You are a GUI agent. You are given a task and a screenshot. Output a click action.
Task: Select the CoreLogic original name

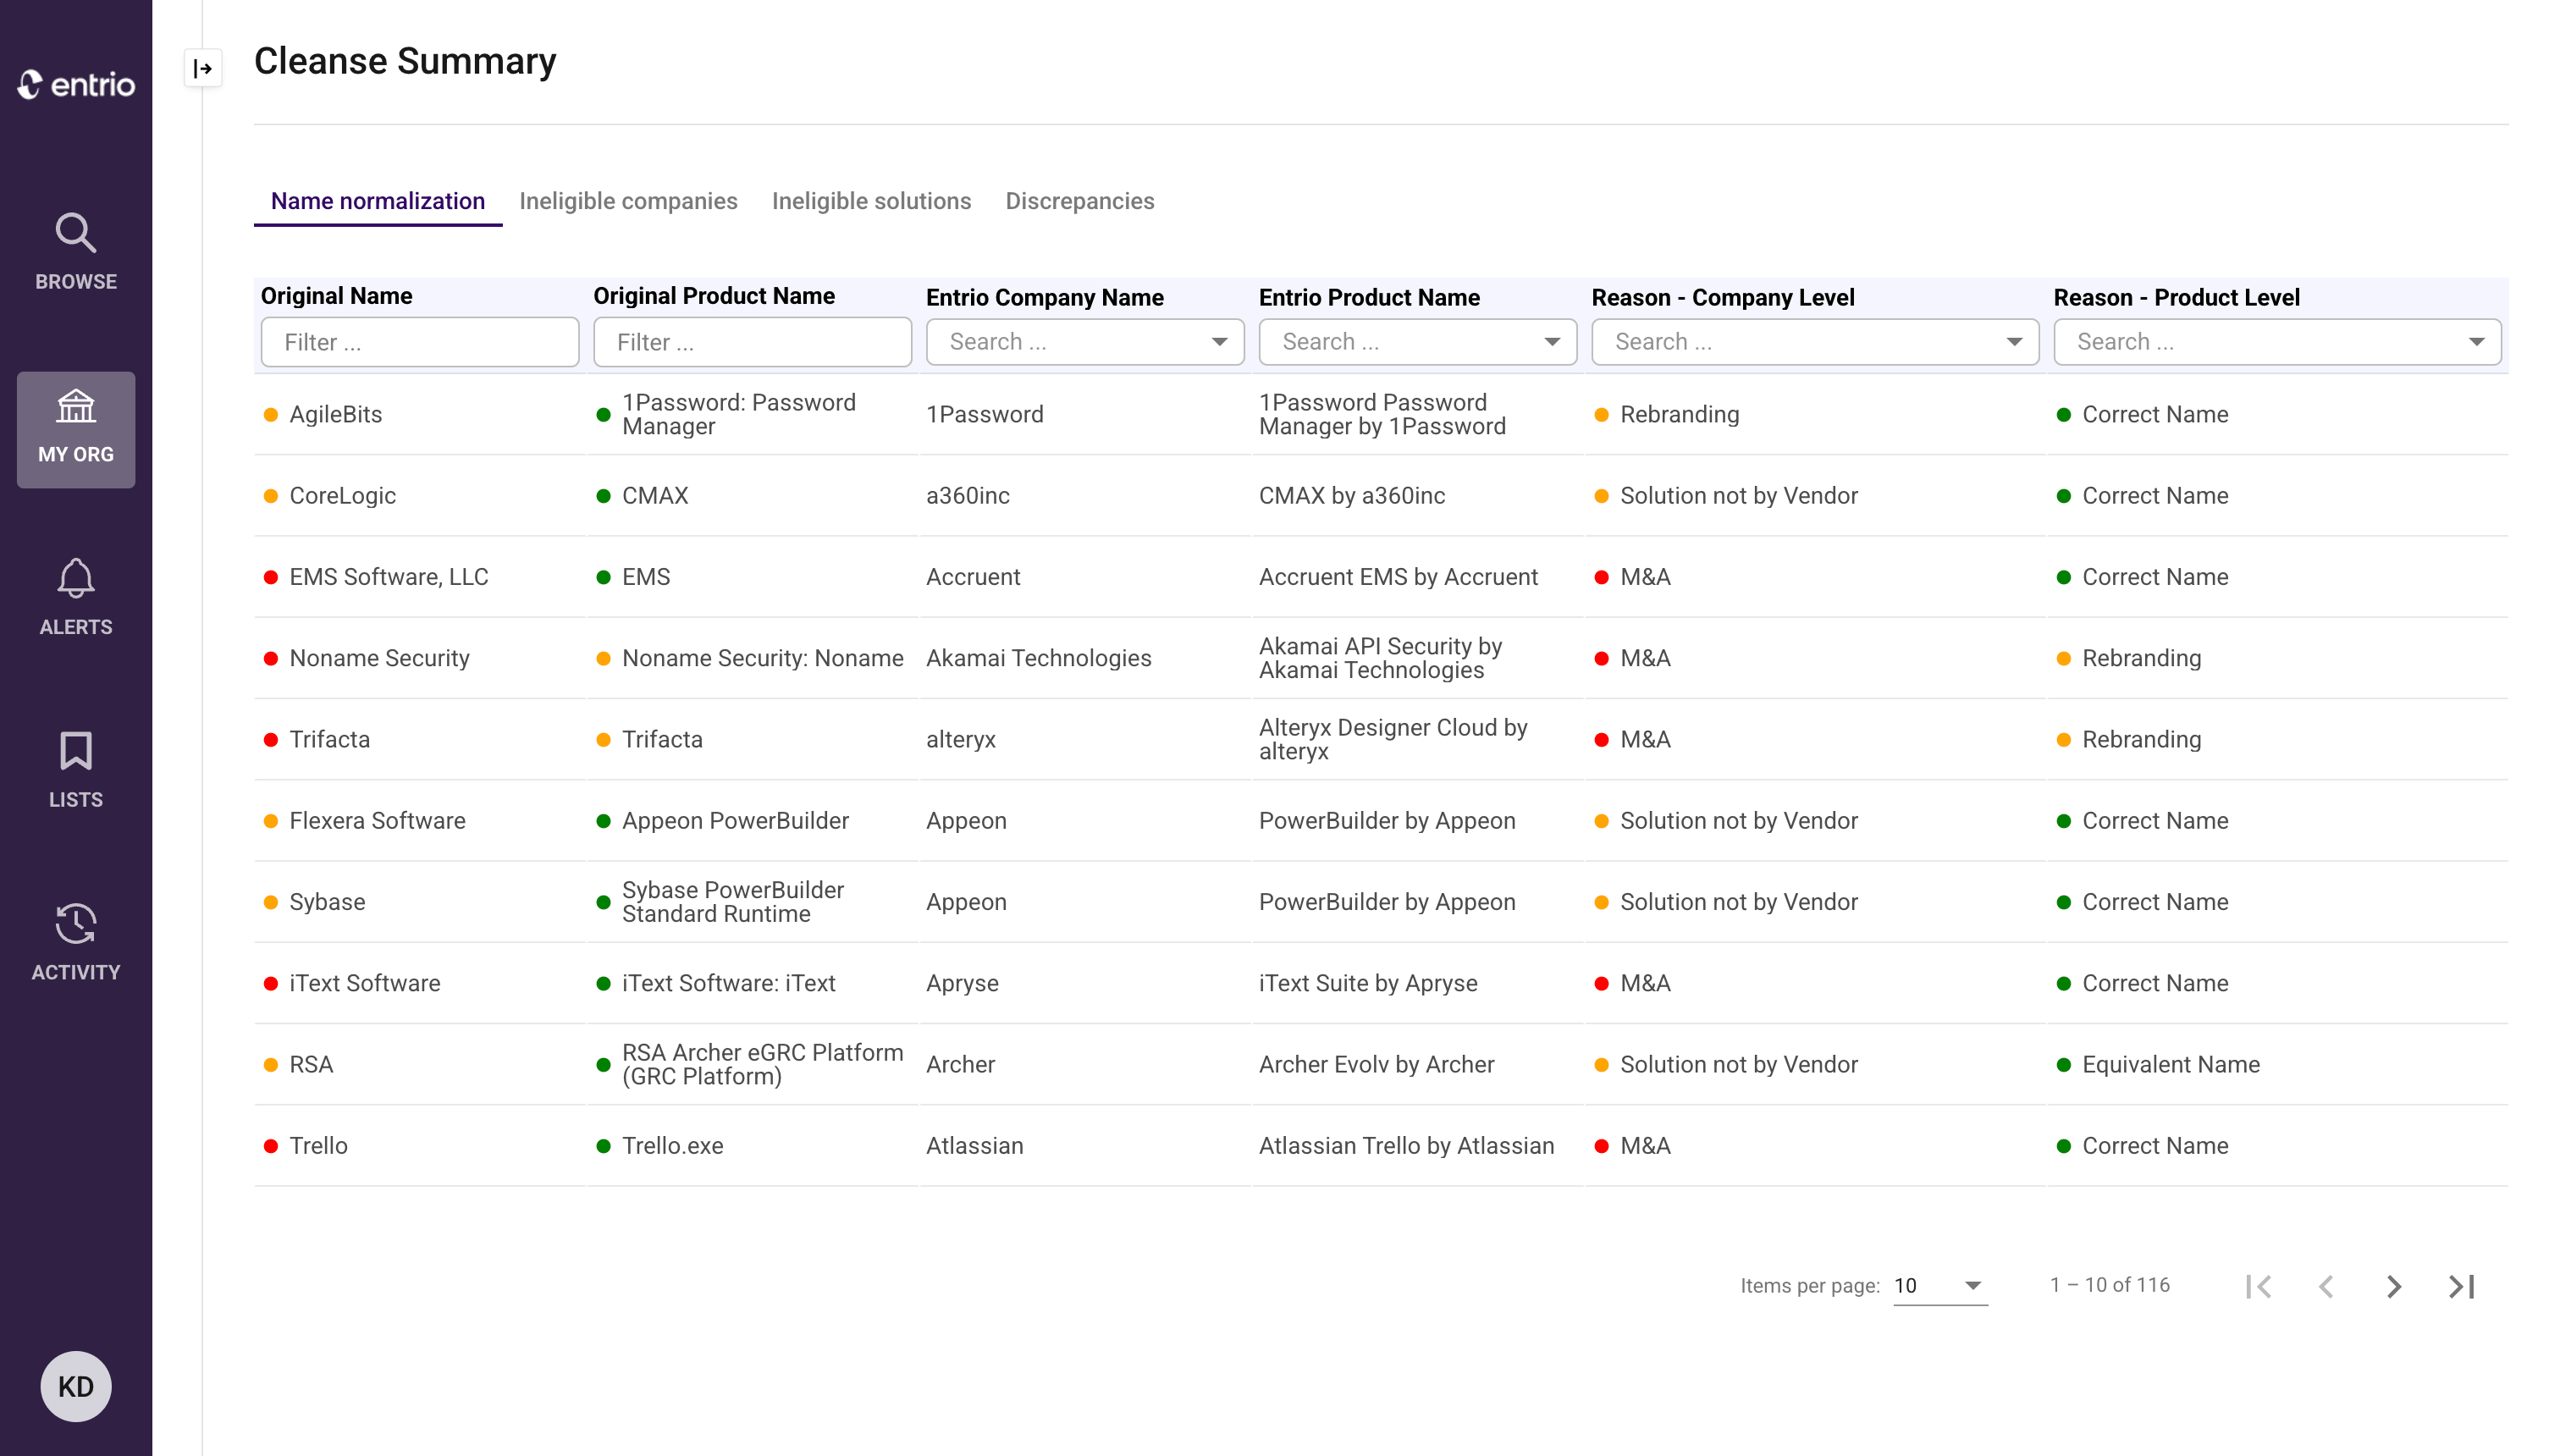pos(342,496)
